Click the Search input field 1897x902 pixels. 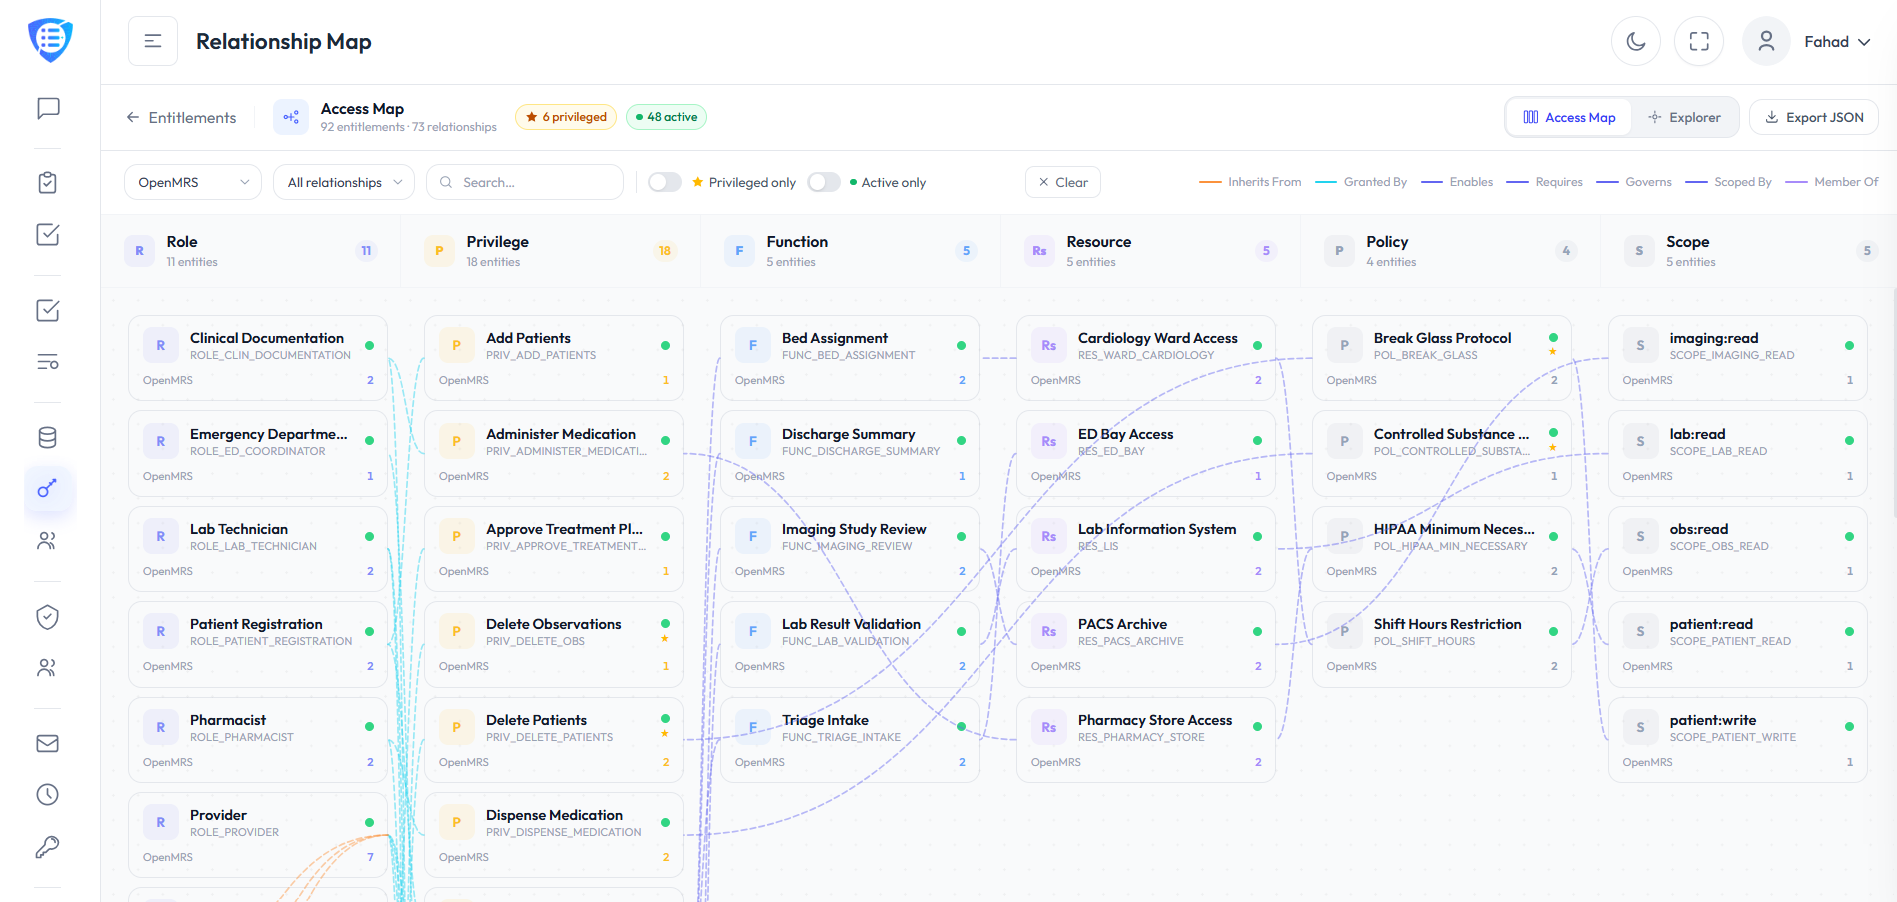(525, 182)
